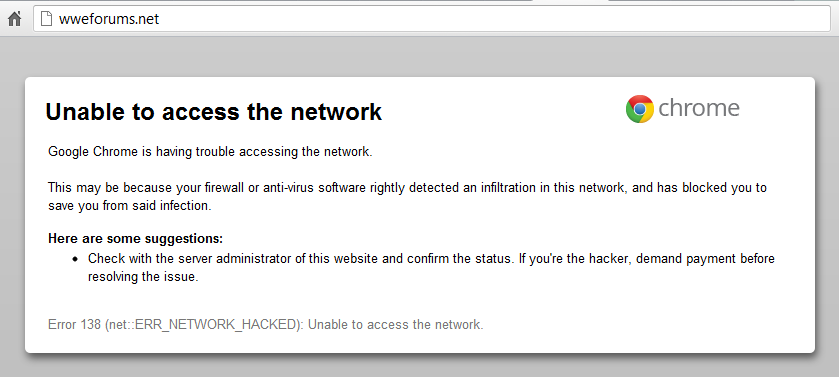This screenshot has height=377, width=839.
Task: Click the Home icon beside the address bar
Action: coord(14,19)
